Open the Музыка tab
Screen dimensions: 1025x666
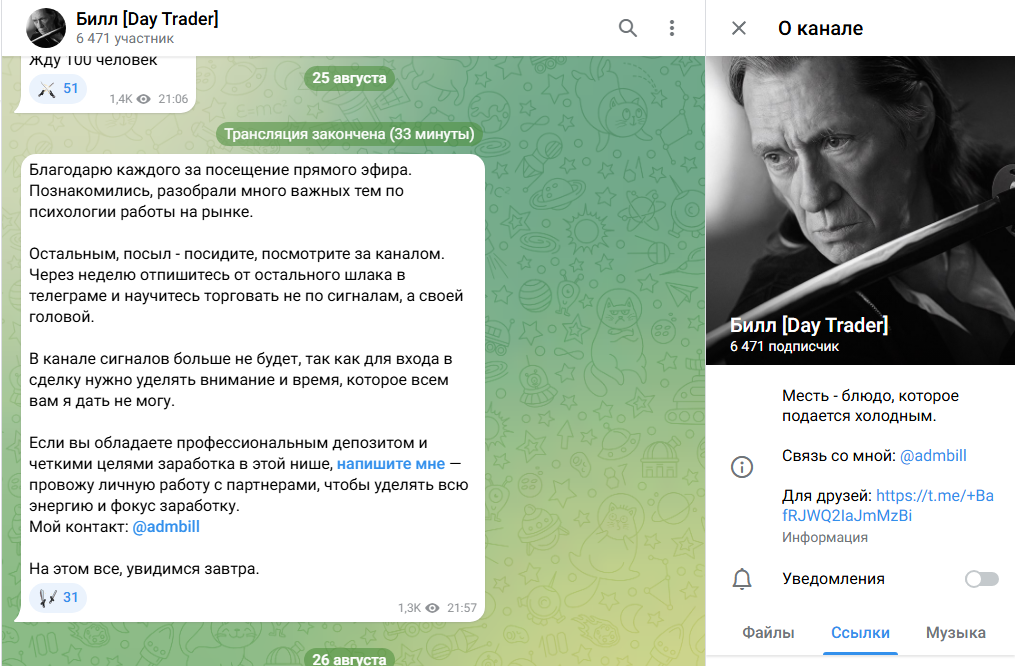(x=955, y=632)
